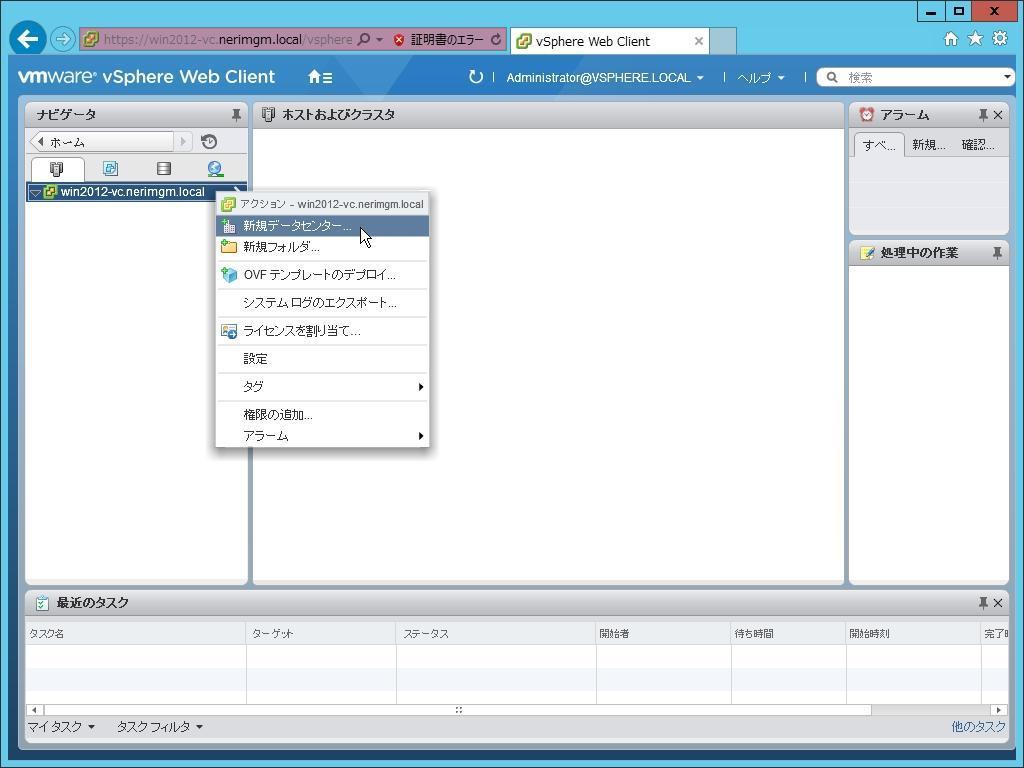Viewport: 1024px width, 768px height.
Task: Select the 確認... alarms tab
Action: click(978, 145)
